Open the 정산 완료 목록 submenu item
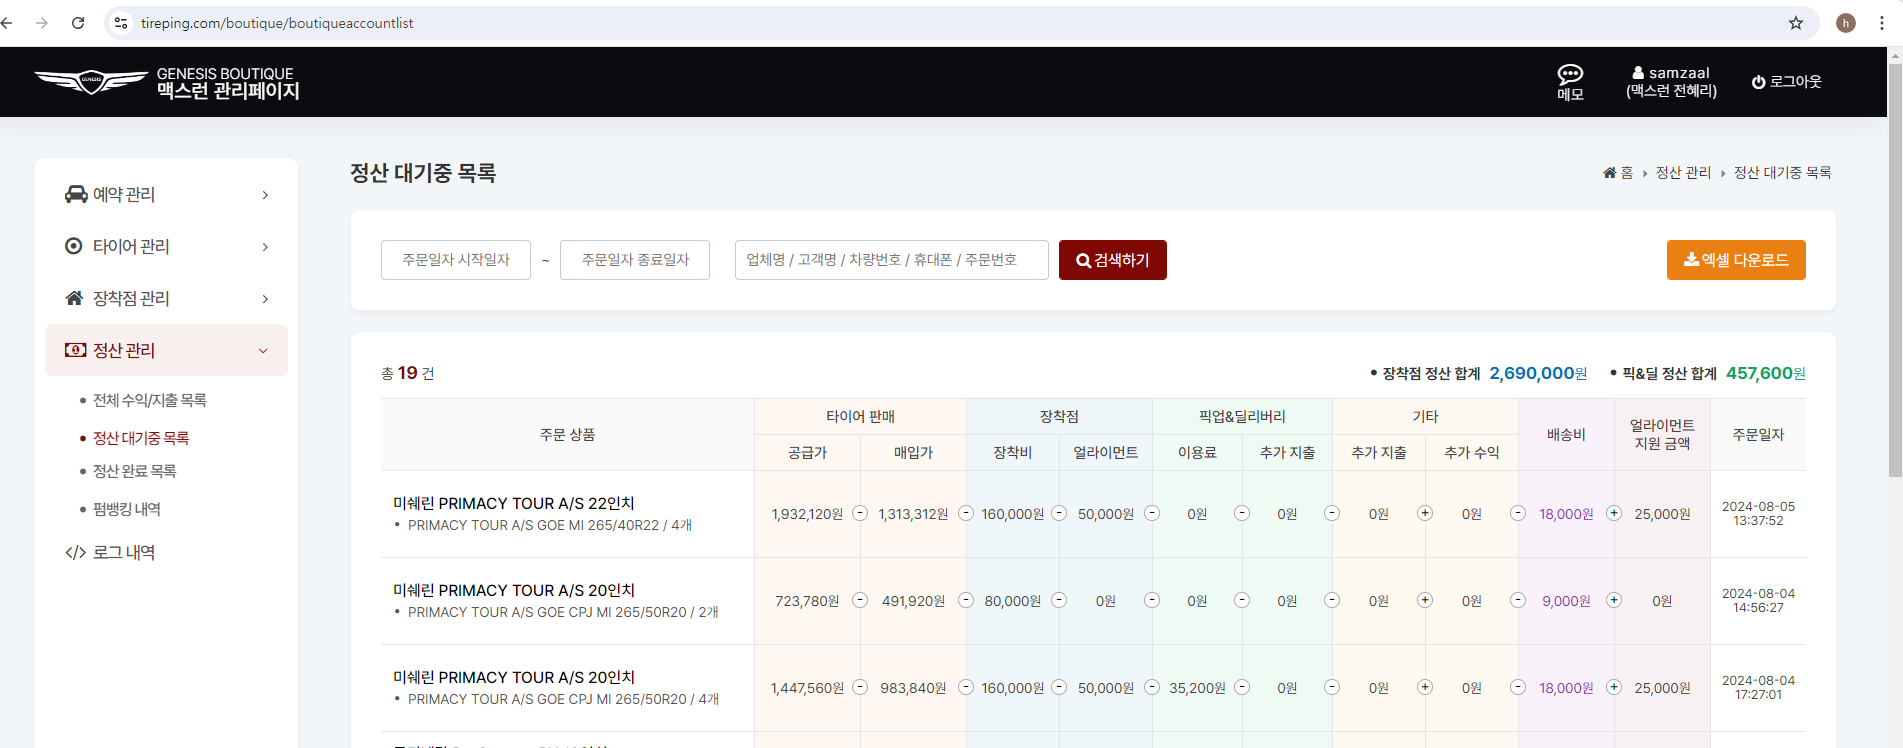 [x=135, y=471]
